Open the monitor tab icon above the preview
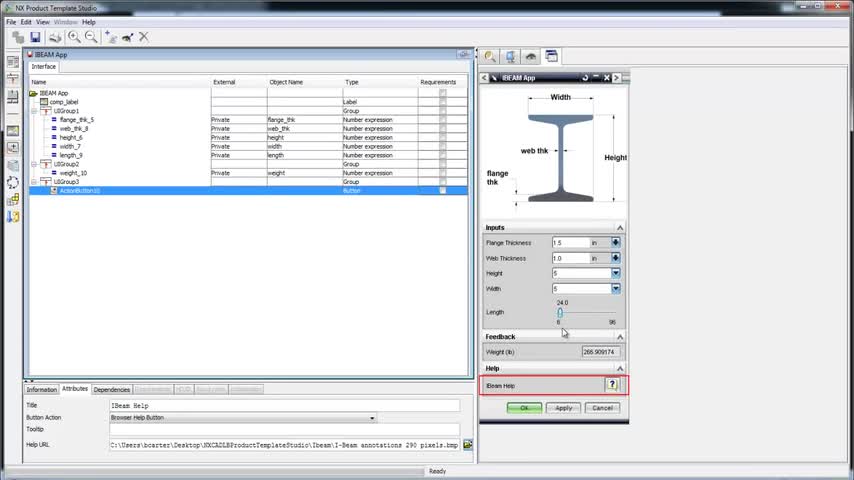This screenshot has height=480, width=854. coord(510,56)
